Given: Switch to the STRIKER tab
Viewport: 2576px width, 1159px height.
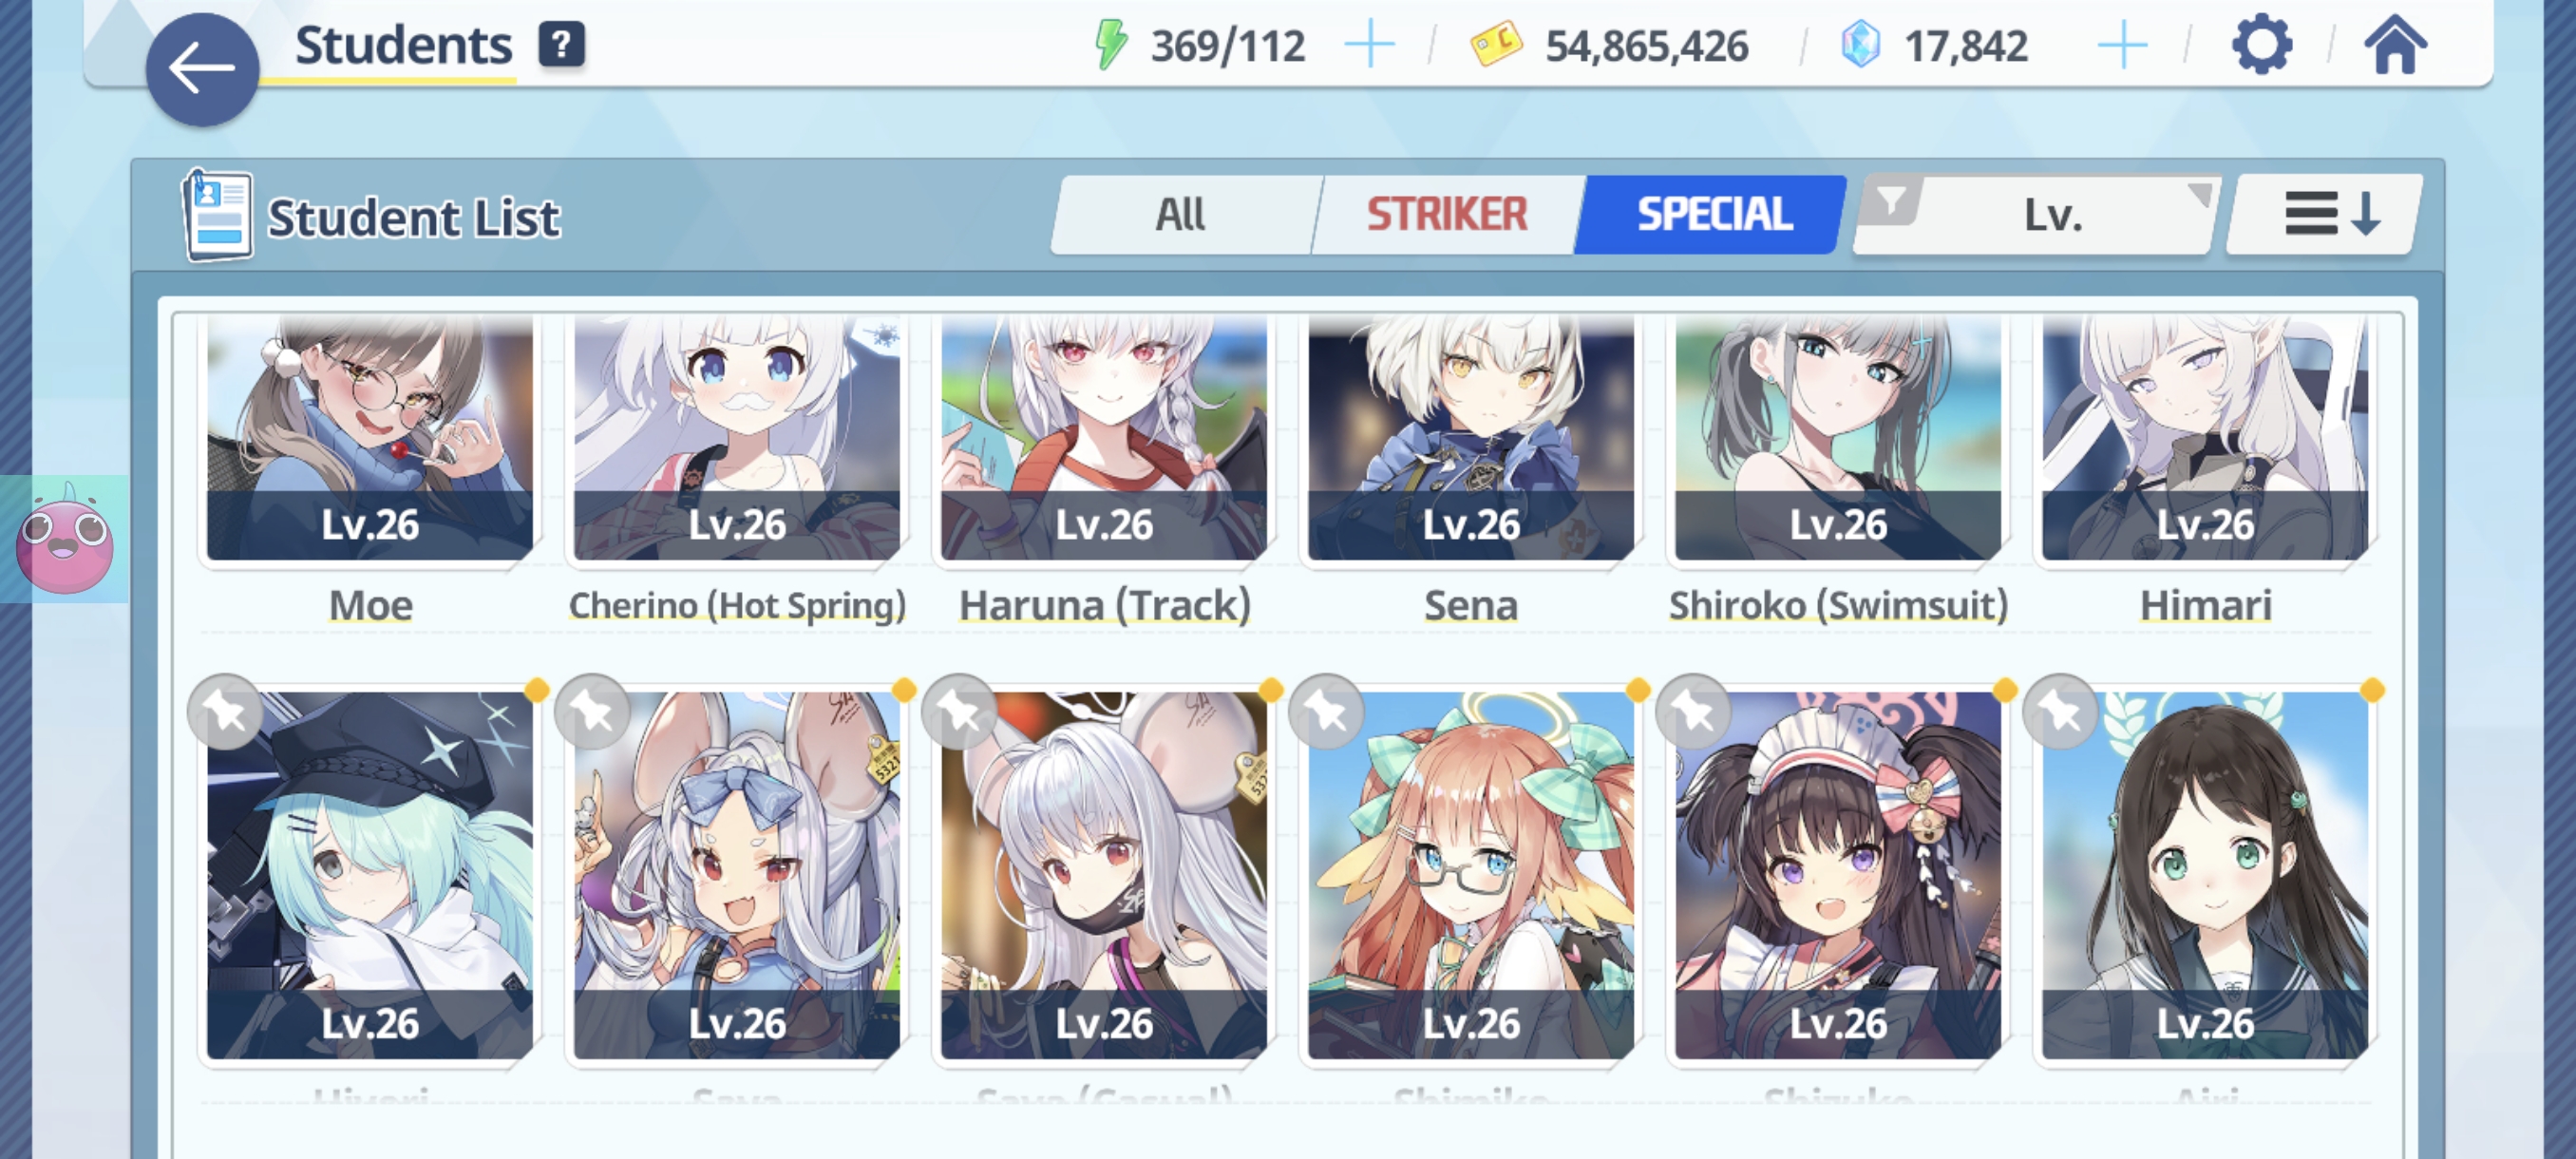Looking at the screenshot, I should click(1447, 214).
